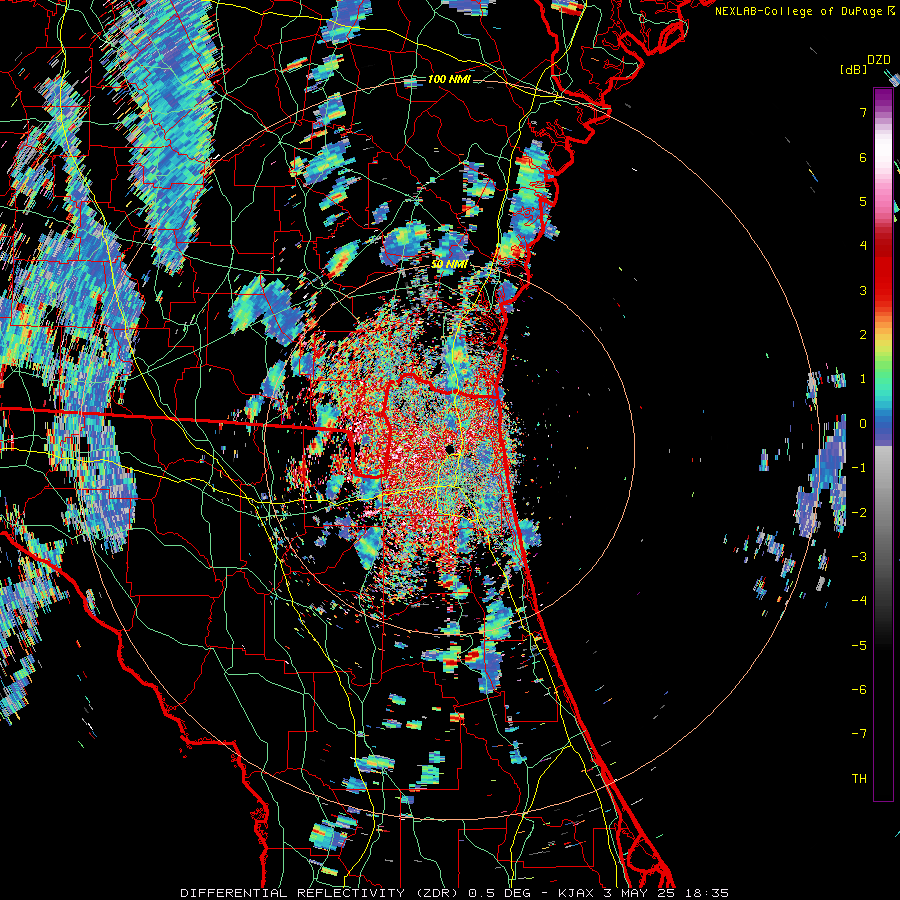This screenshot has width=900, height=900.
Task: Click the TH threshold label on scale
Action: tap(859, 779)
